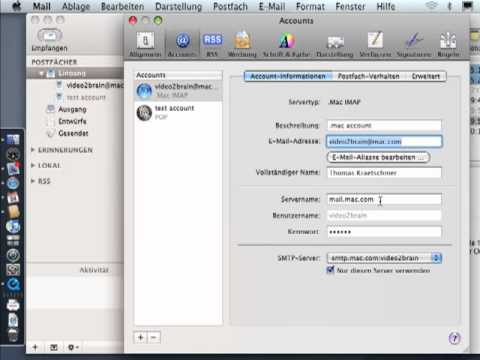Click the help question mark button
The width and height of the screenshot is (480, 360).
pyautogui.click(x=455, y=338)
